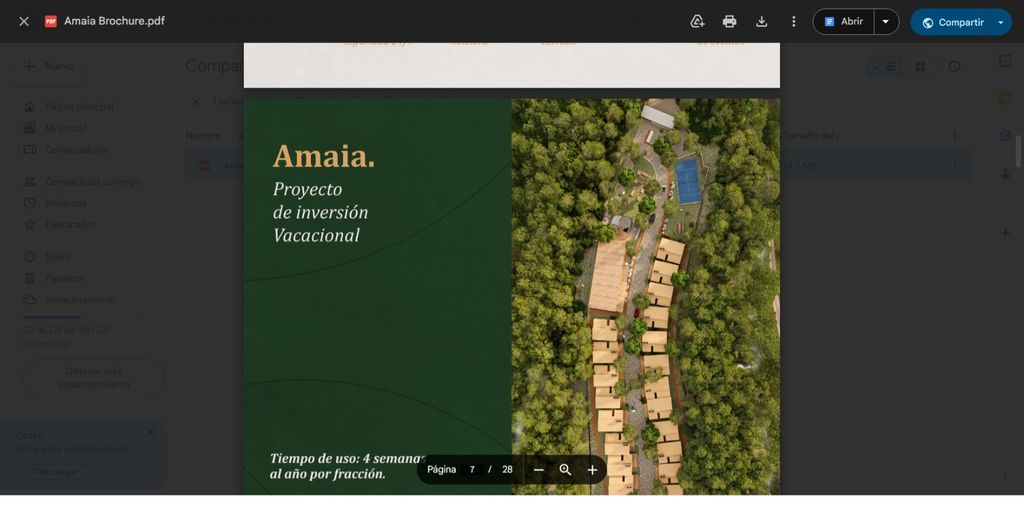Zoom out with the minus icon

click(539, 470)
